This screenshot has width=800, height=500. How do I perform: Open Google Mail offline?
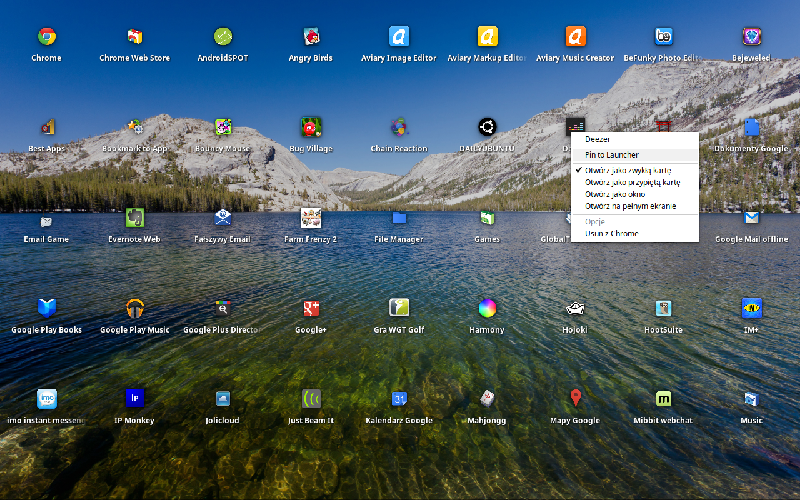point(752,218)
